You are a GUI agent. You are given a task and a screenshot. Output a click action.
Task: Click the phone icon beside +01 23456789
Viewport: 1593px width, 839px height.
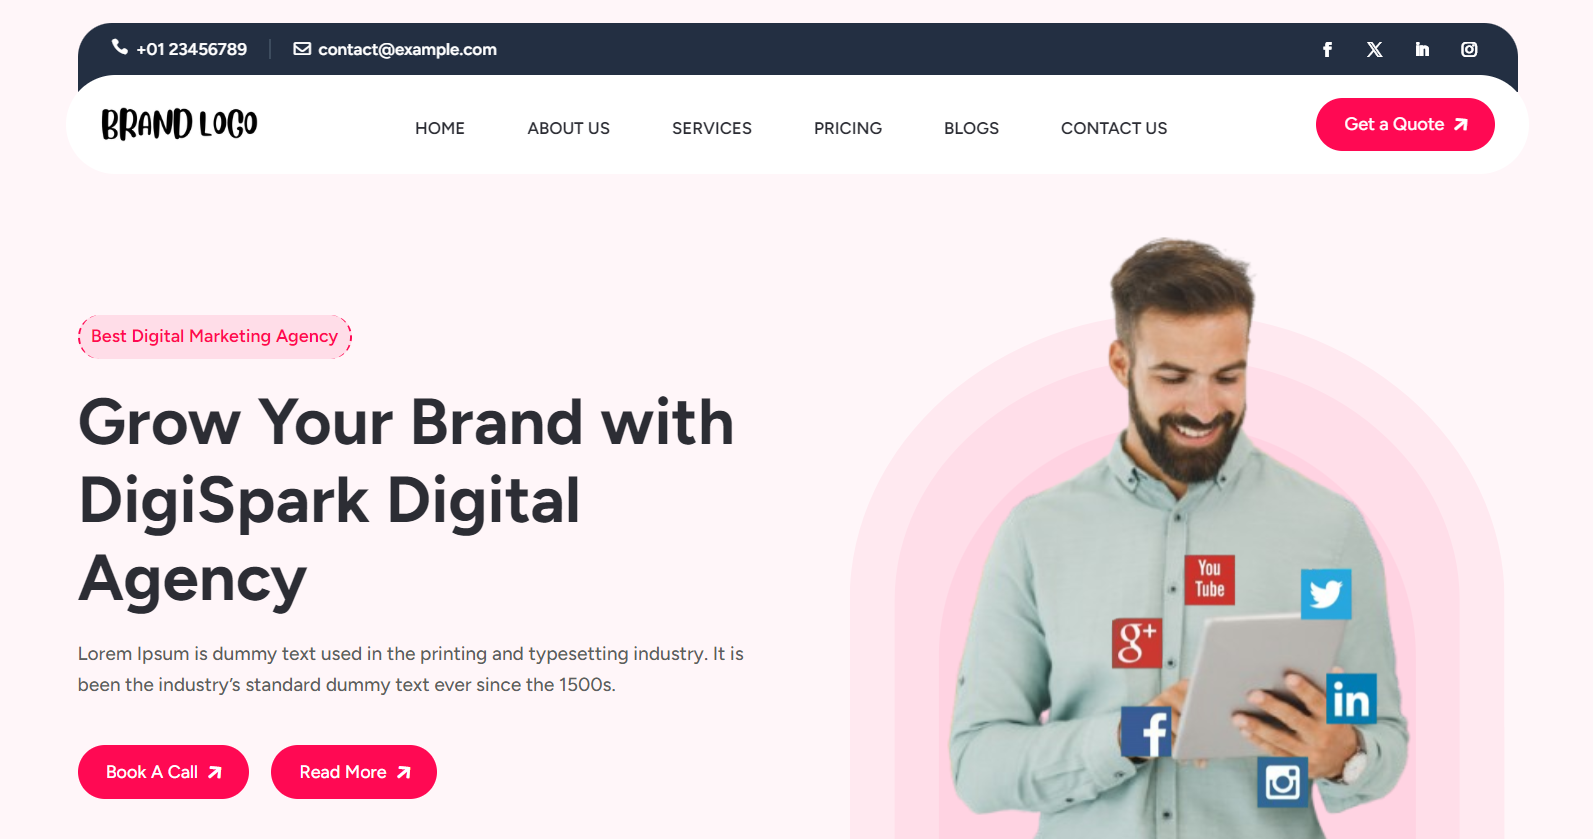coord(120,47)
